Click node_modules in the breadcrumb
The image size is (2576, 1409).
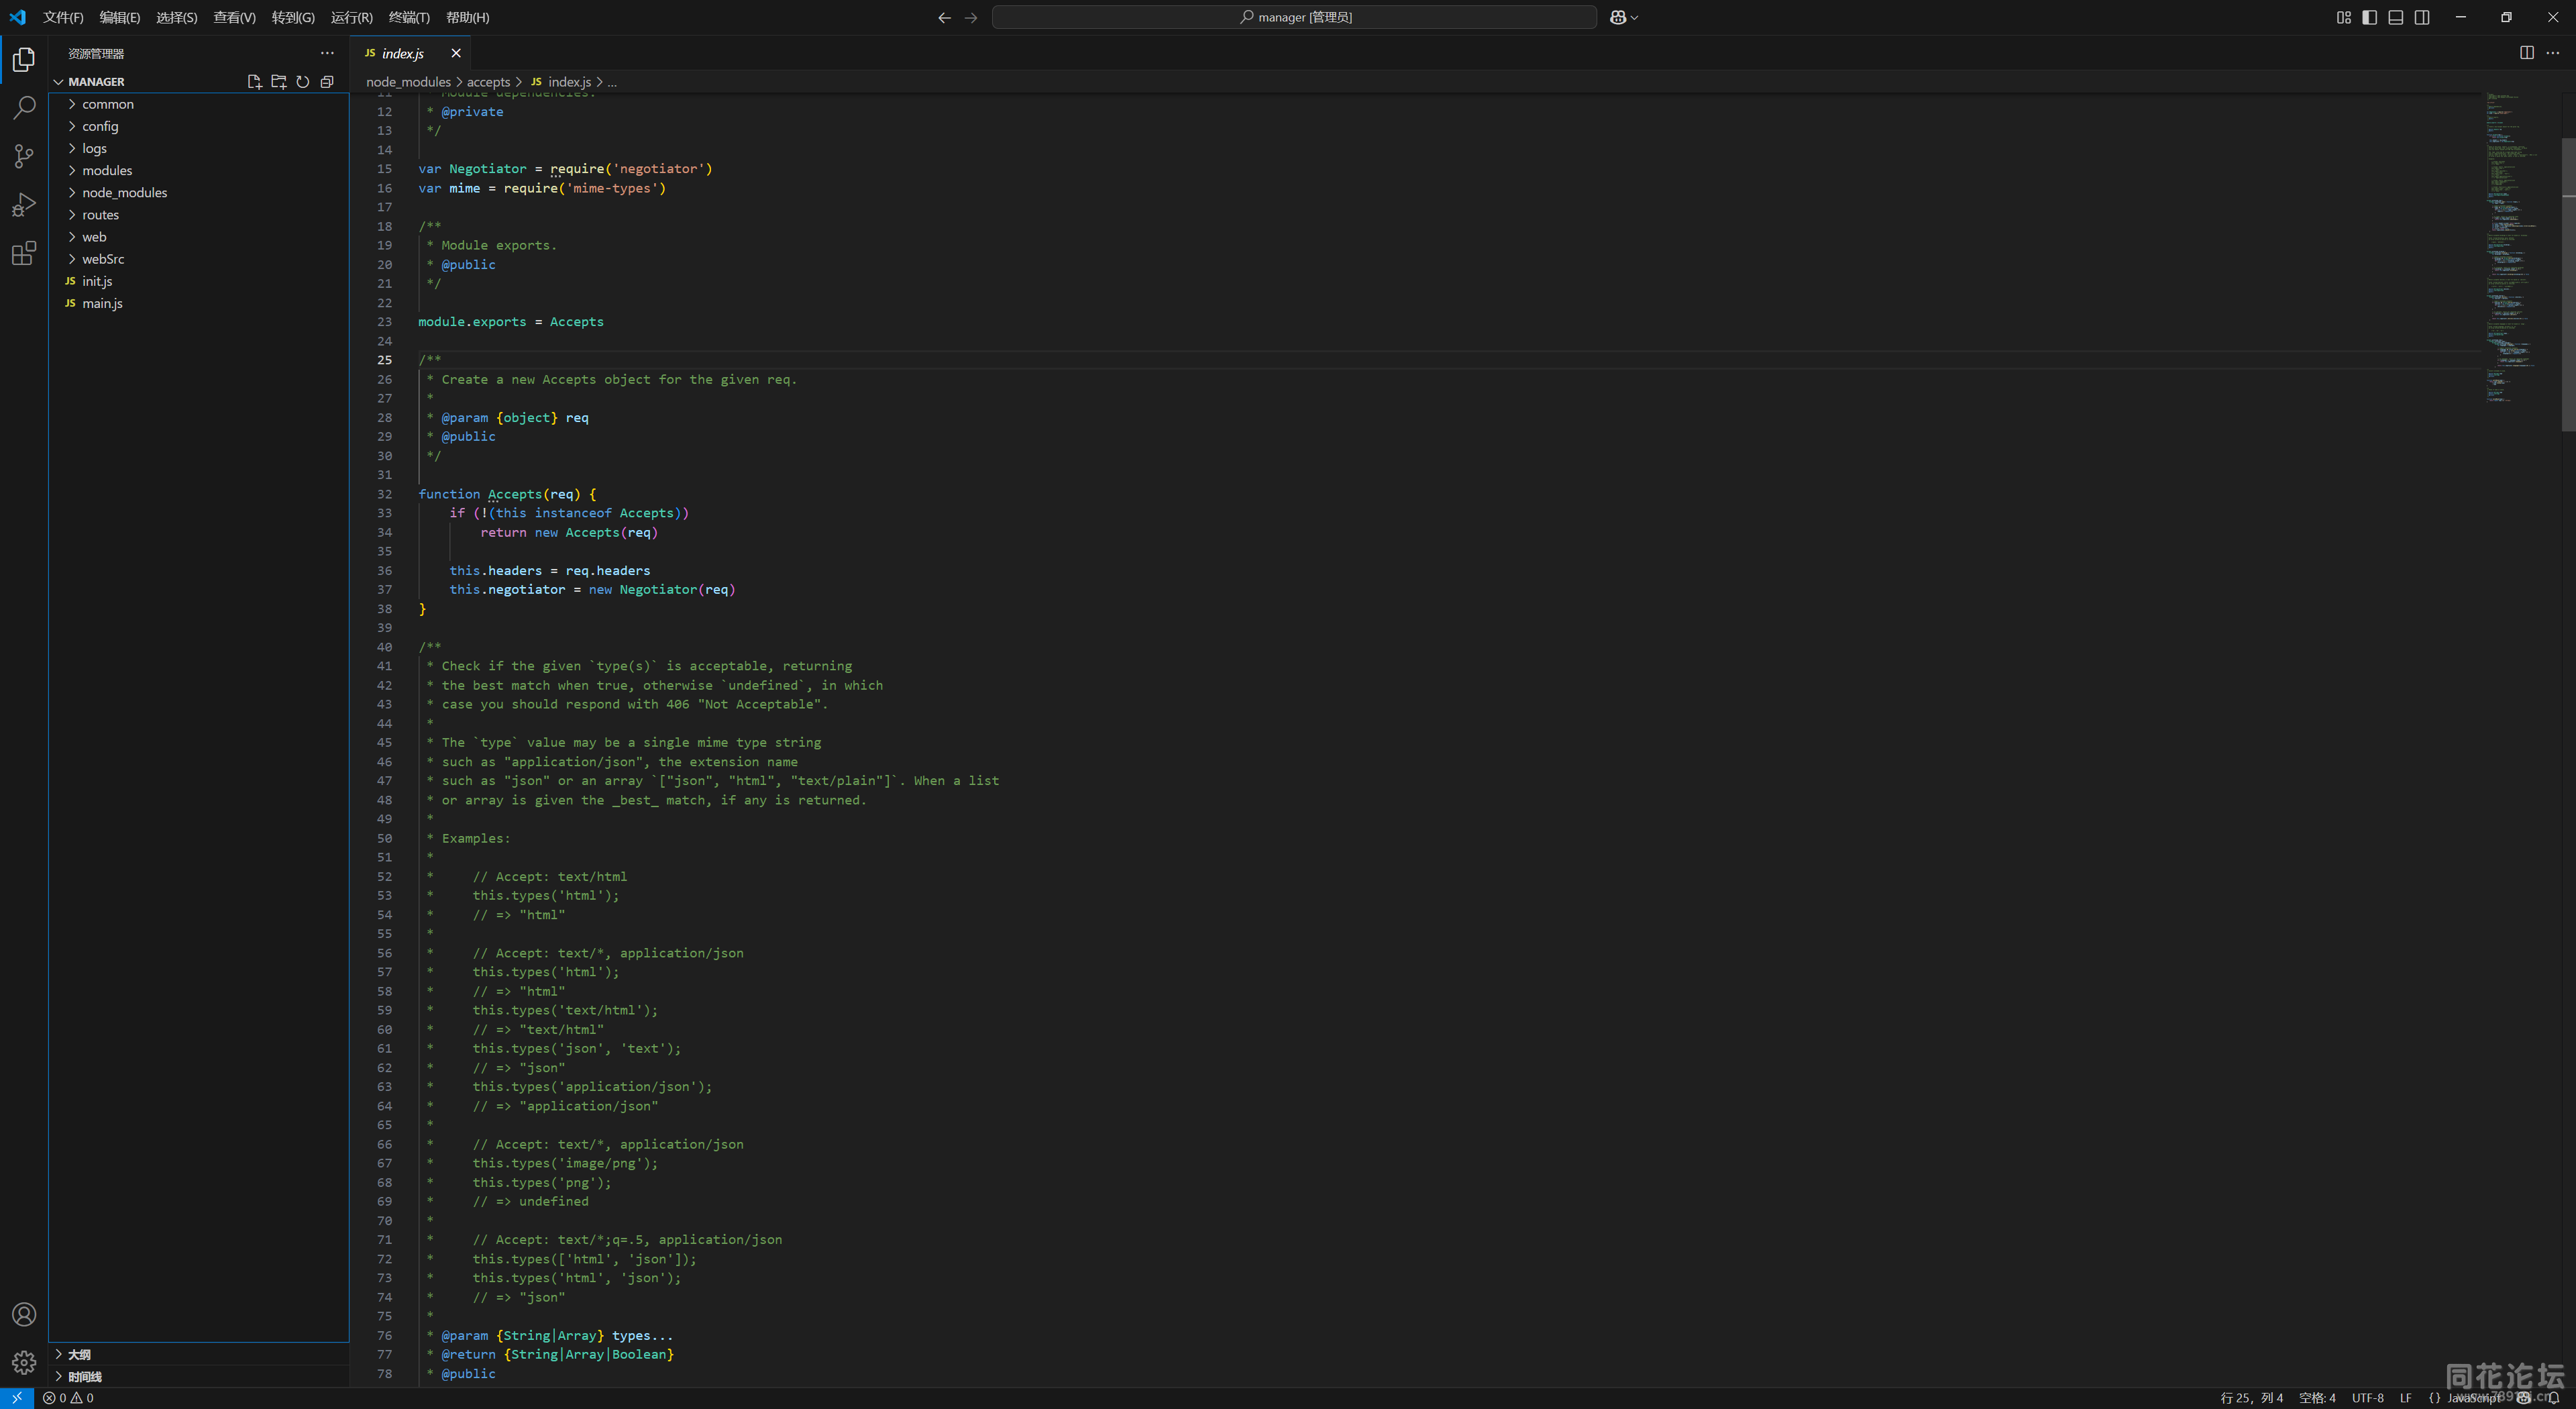coord(408,82)
